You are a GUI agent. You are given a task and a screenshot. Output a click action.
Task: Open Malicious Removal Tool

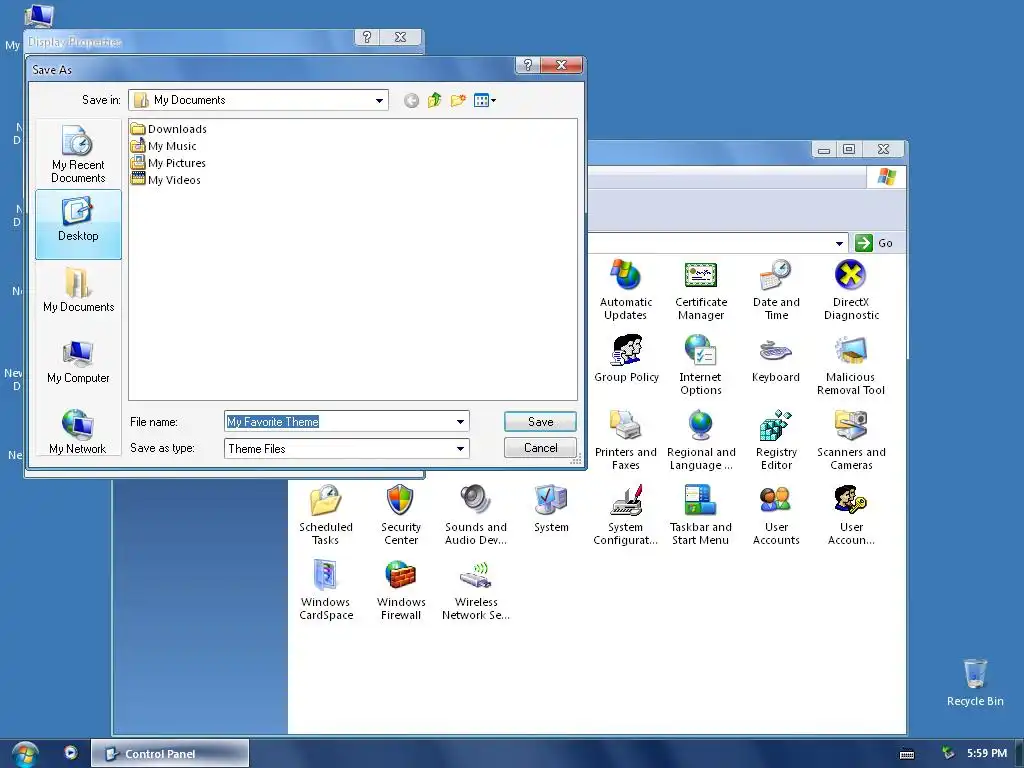pos(851,364)
